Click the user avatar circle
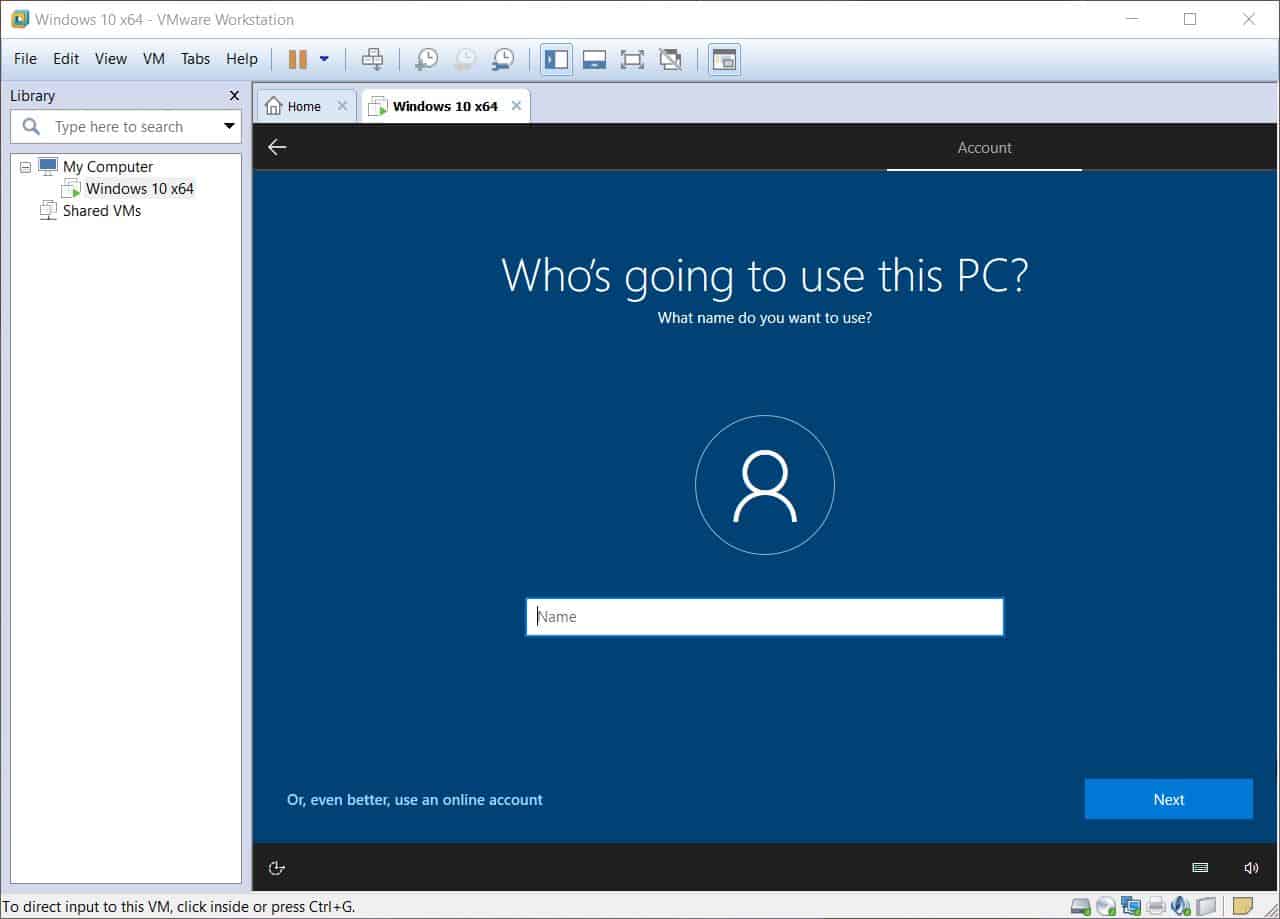1280x919 pixels. (x=765, y=485)
